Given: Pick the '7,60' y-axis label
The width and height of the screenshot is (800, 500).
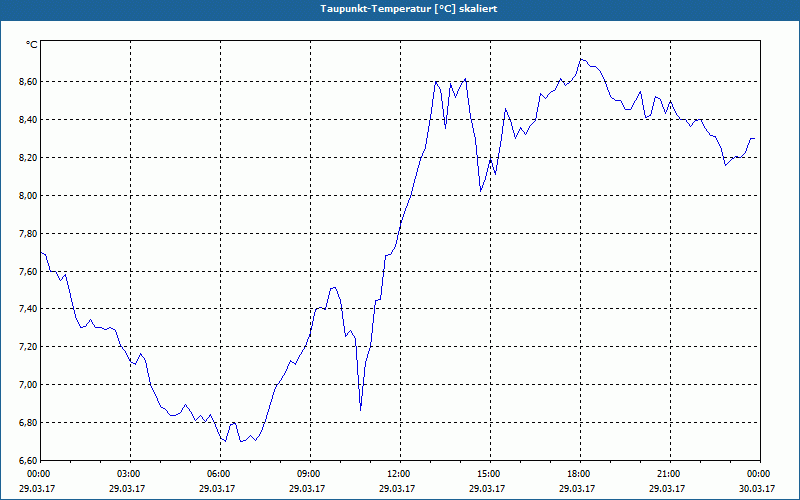Looking at the screenshot, I should tap(29, 271).
